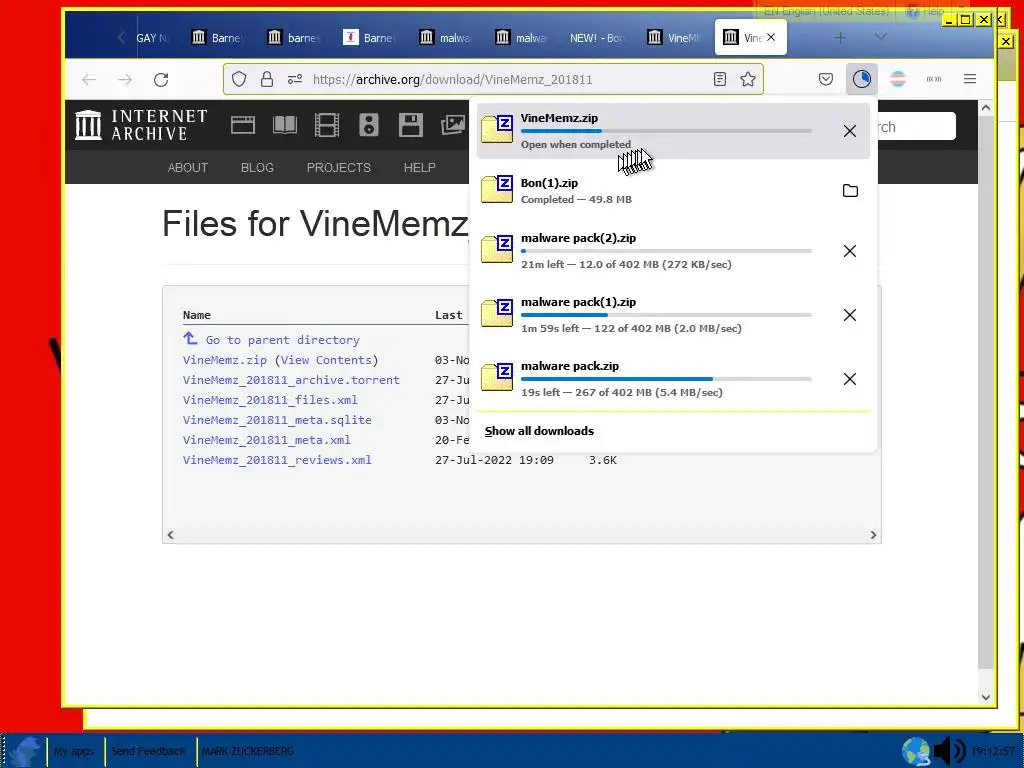
Task: Switch to NEW! - Bon tab
Action: click(598, 38)
